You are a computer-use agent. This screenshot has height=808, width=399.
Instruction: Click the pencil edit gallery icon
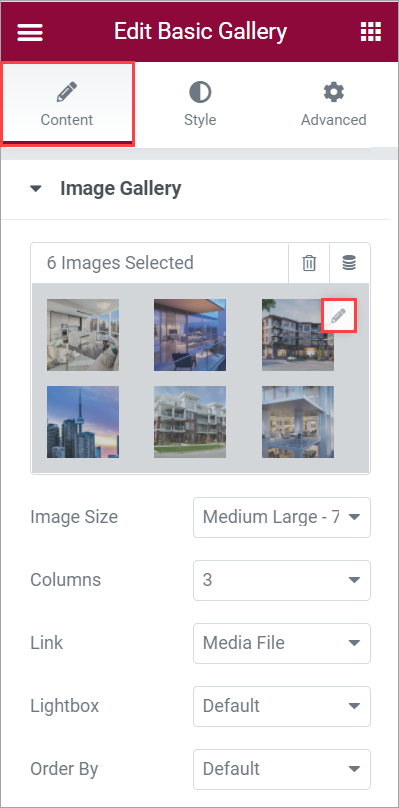pyautogui.click(x=338, y=316)
